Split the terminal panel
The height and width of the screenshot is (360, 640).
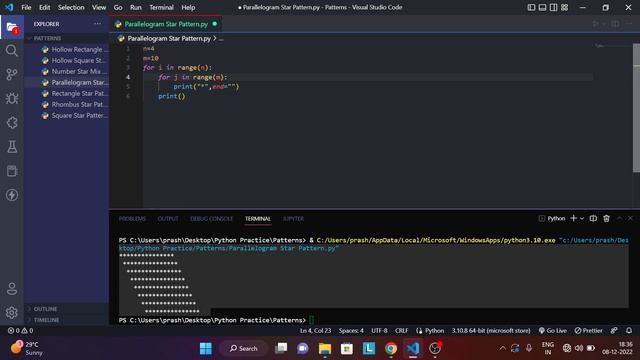click(593, 218)
